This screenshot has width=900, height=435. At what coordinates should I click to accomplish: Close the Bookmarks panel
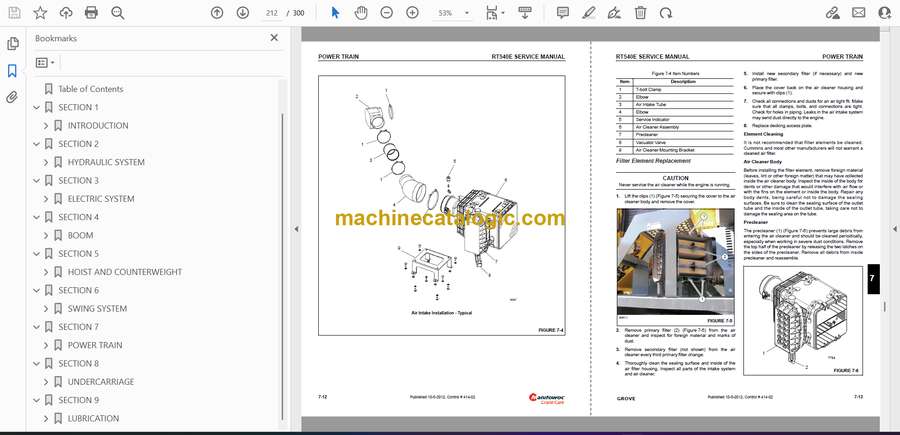274,38
